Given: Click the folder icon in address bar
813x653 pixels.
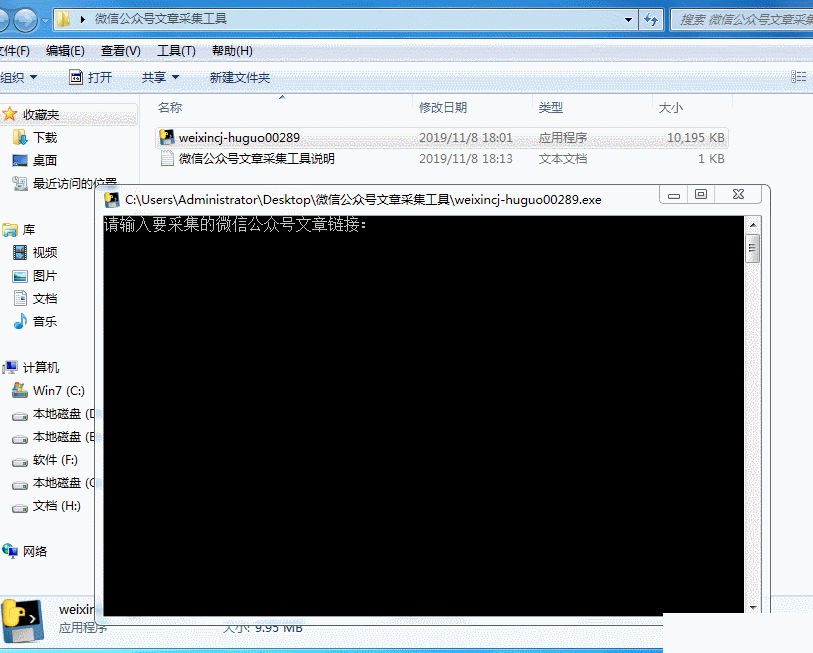Looking at the screenshot, I should [64, 20].
